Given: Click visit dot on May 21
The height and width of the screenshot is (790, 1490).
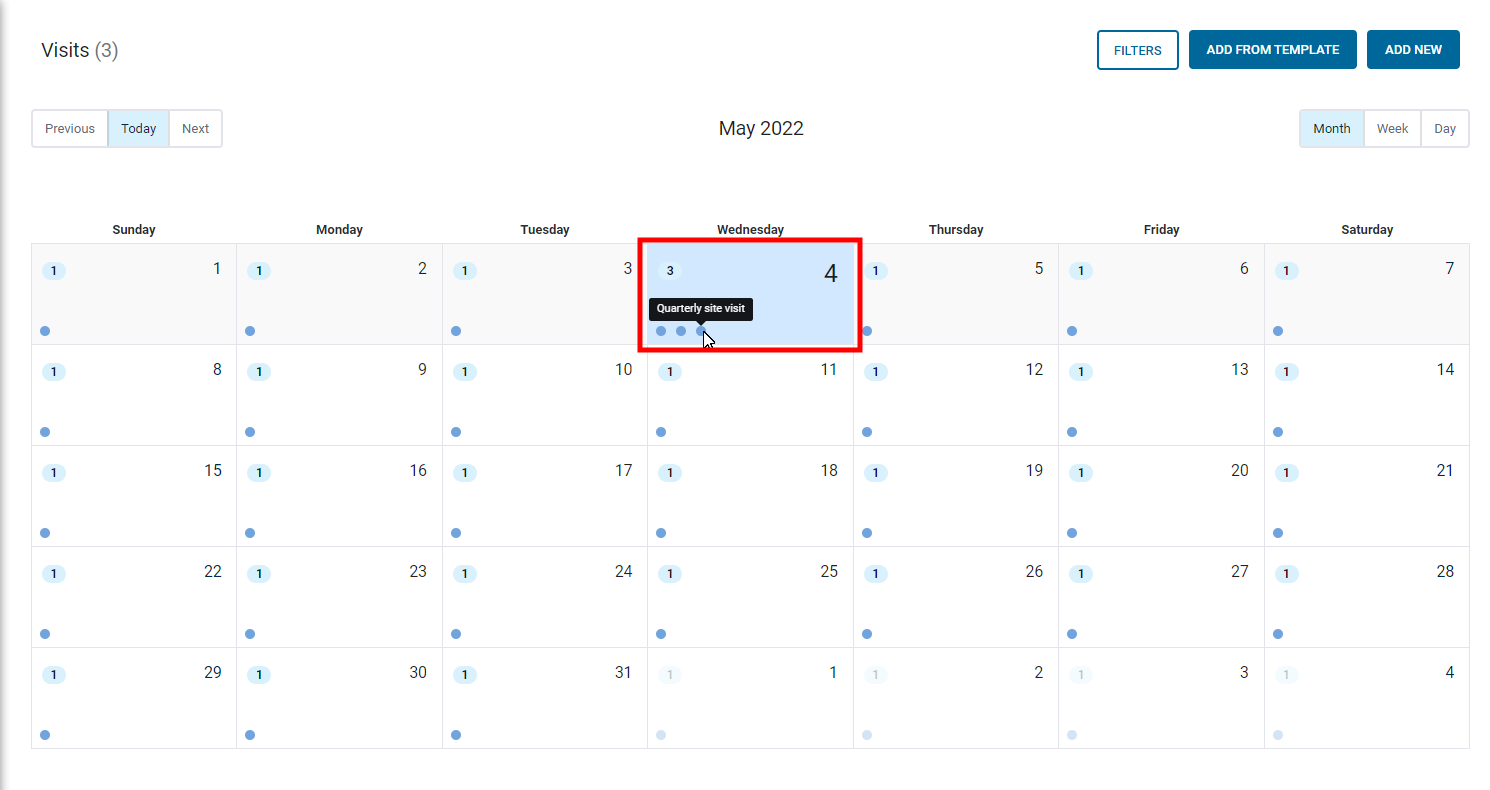Looking at the screenshot, I should pos(1278,533).
